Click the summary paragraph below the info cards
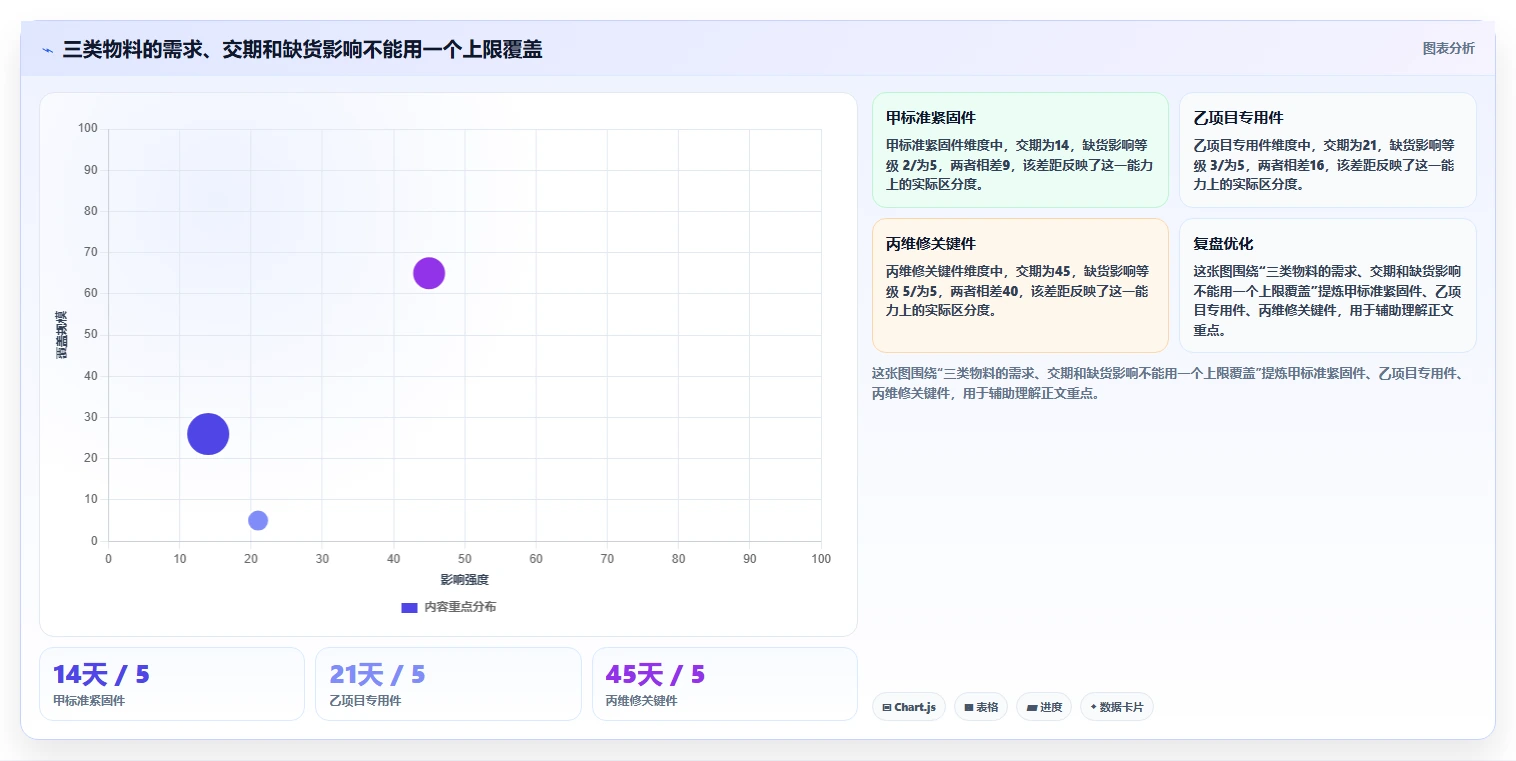Image resolution: width=1516 pixels, height=761 pixels. tap(1168, 383)
